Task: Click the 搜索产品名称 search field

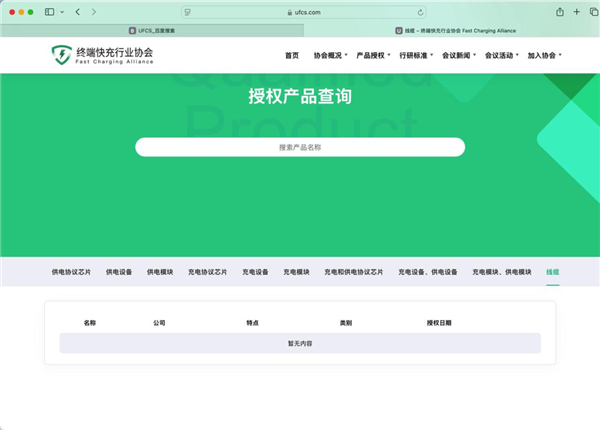Action: (x=300, y=147)
